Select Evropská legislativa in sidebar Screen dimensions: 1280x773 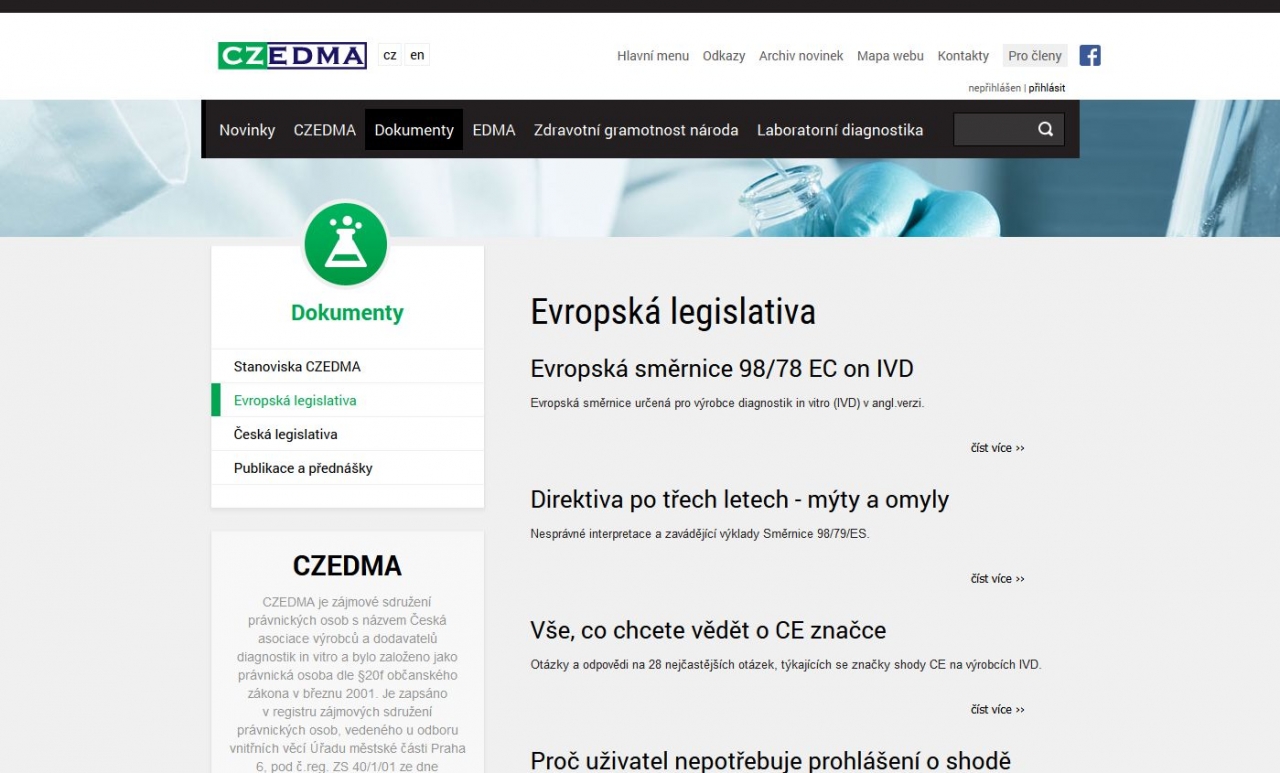347,400
